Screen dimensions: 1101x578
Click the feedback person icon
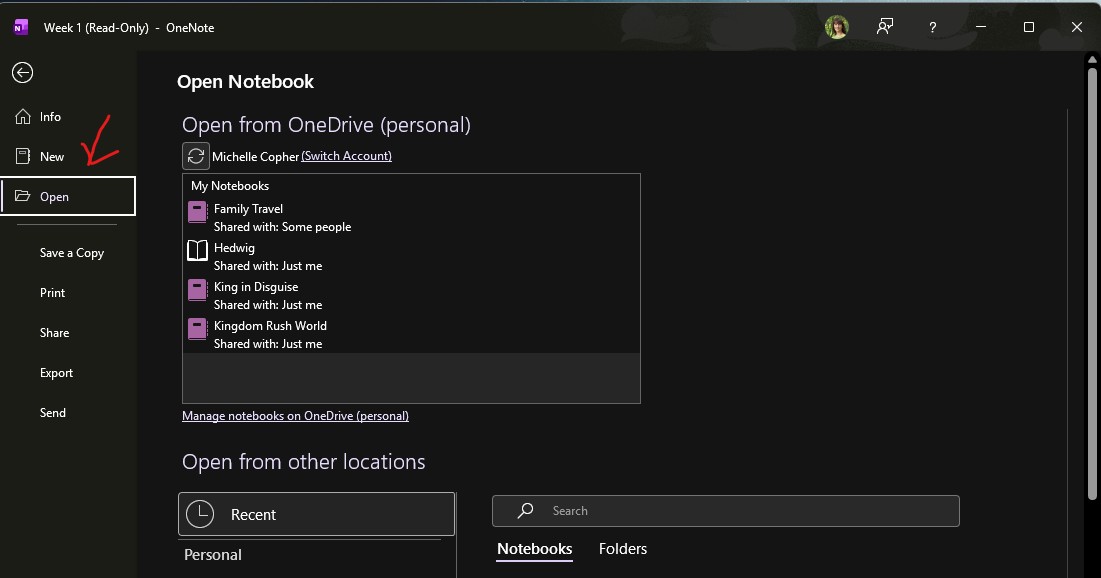[x=885, y=27]
